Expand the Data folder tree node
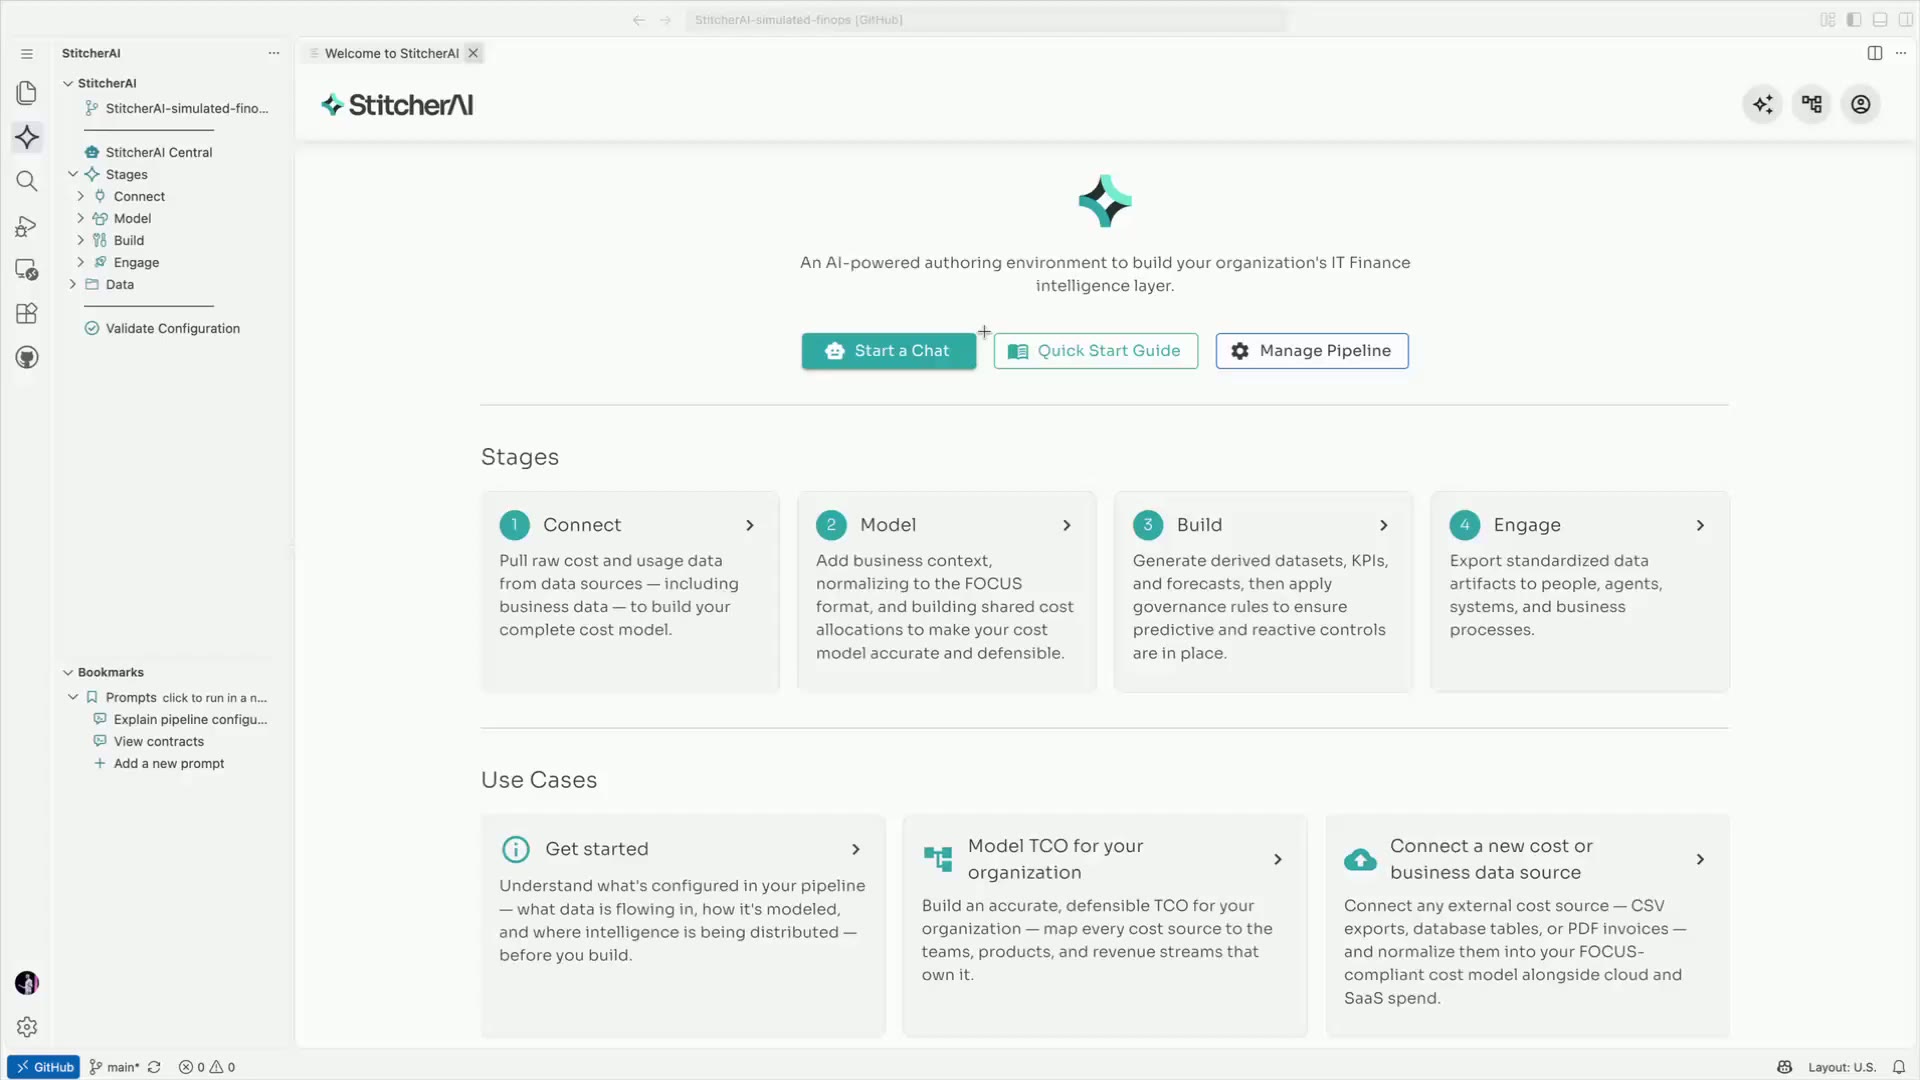The width and height of the screenshot is (1920, 1080). [73, 284]
